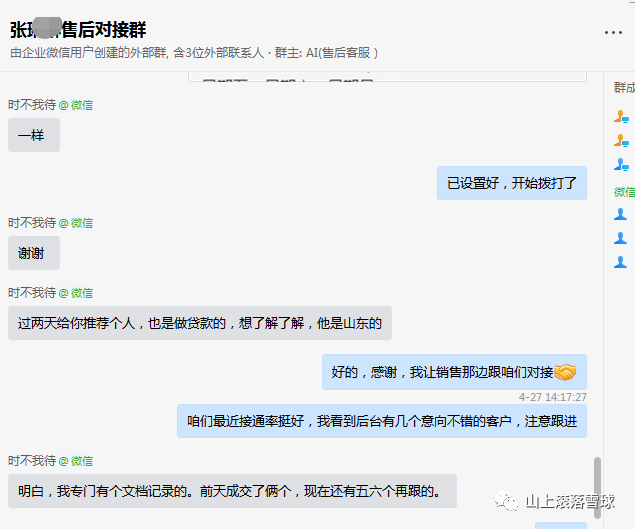
Task: Click sender name 时不我待 above the 贷款 message
Action: (x=32, y=293)
